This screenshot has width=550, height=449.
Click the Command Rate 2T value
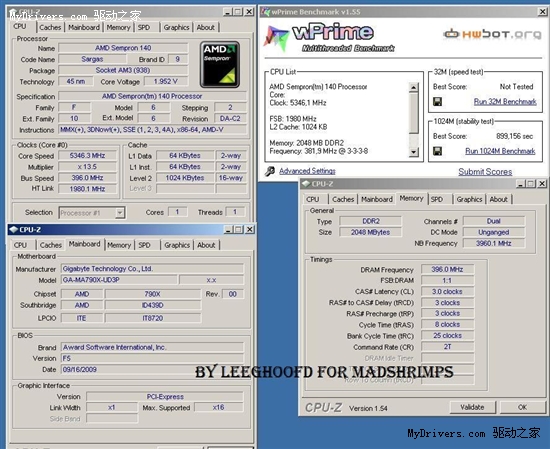pos(447,347)
